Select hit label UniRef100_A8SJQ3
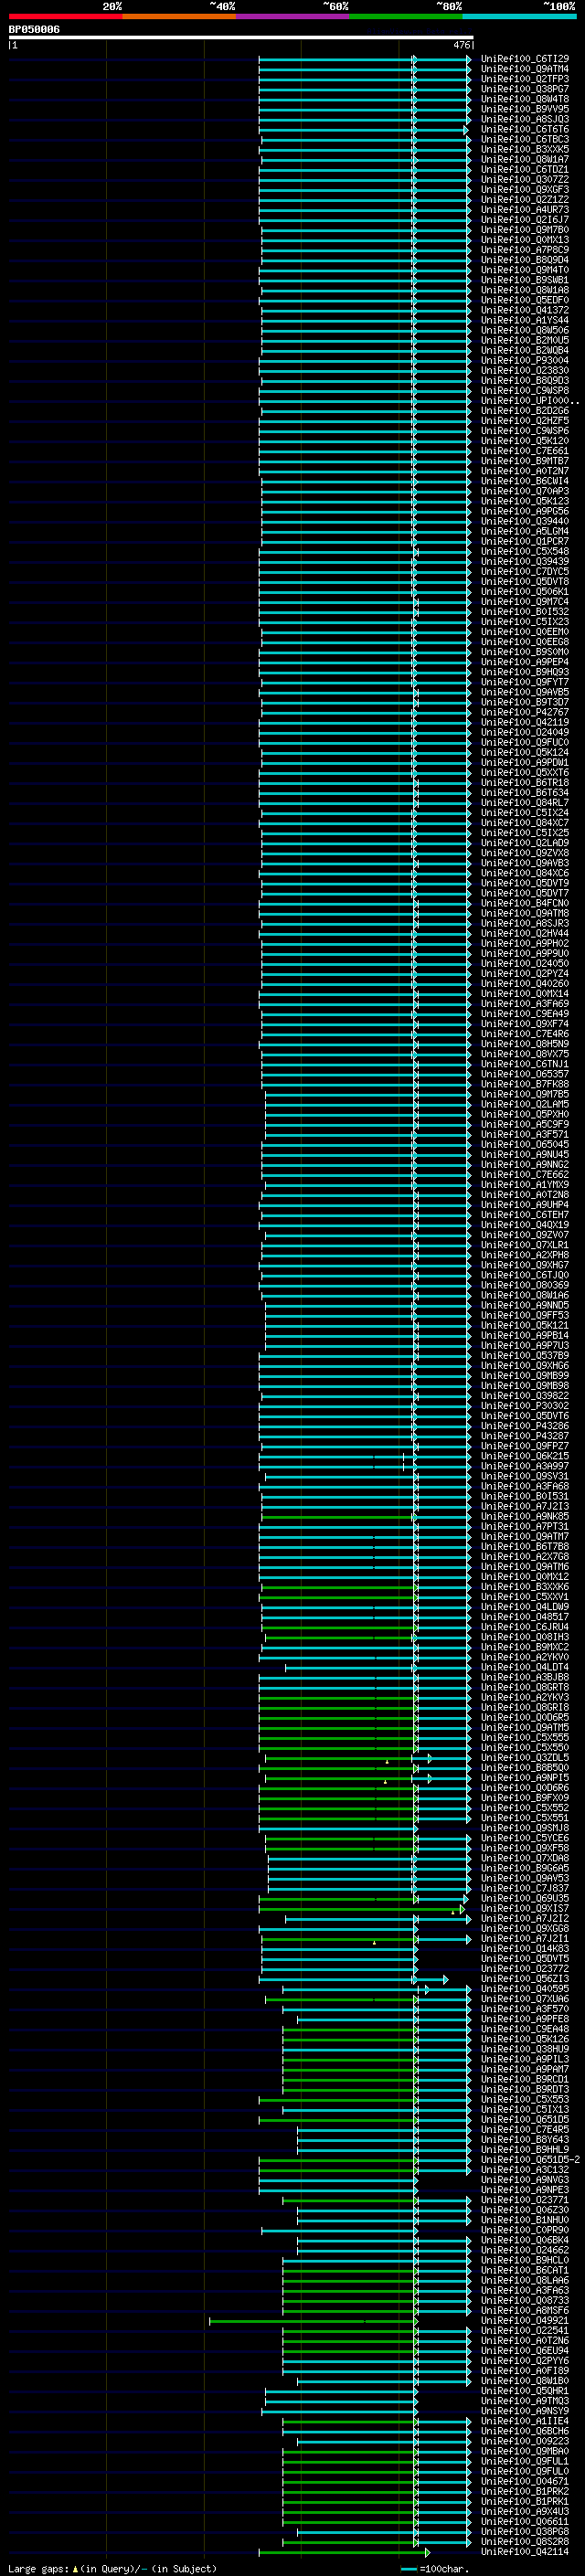This screenshot has height=2576, width=585. 525,119
